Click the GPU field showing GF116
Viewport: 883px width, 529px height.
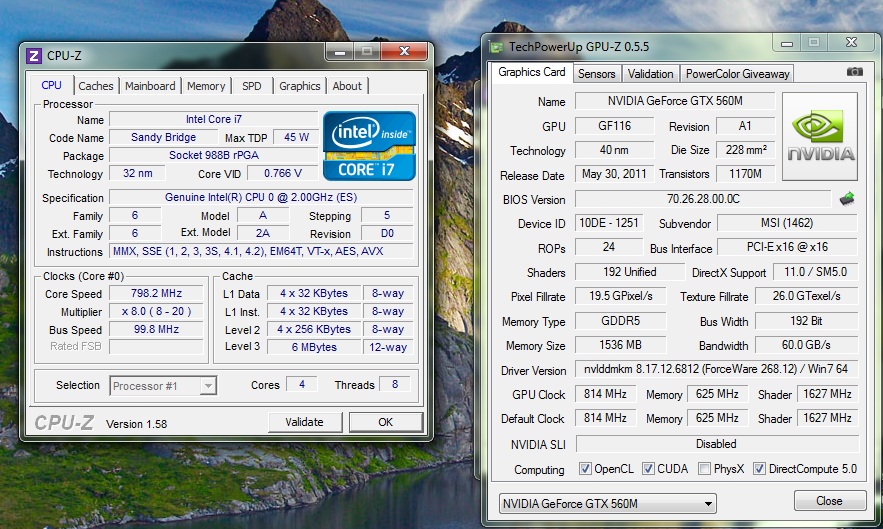pos(614,126)
